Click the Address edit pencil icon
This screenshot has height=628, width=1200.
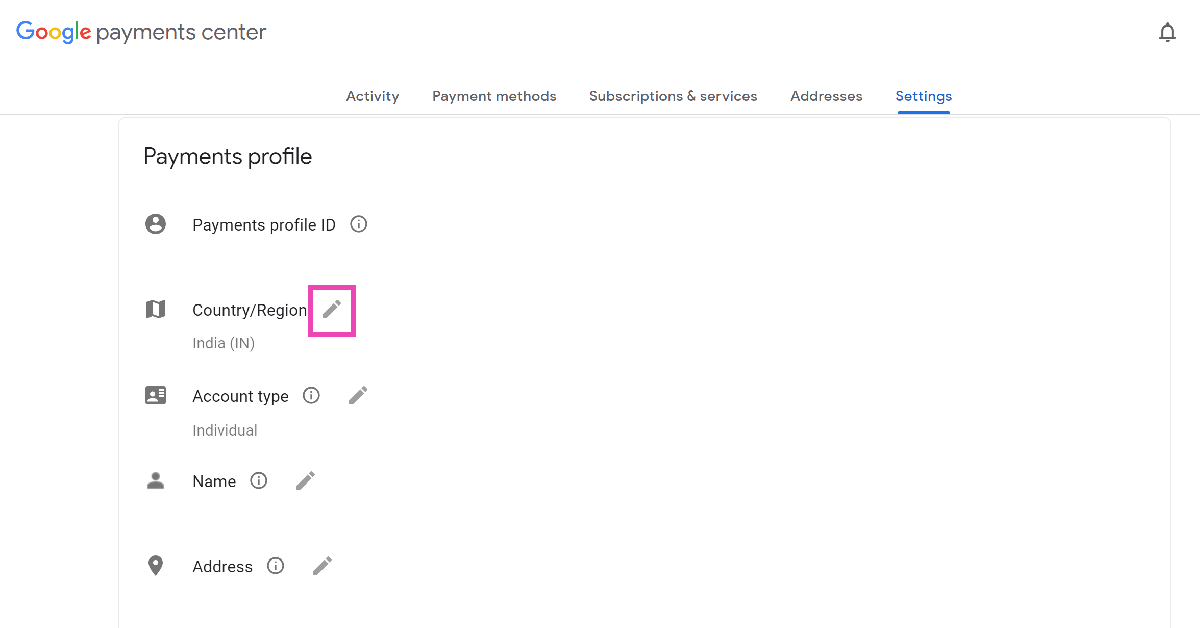(322, 566)
